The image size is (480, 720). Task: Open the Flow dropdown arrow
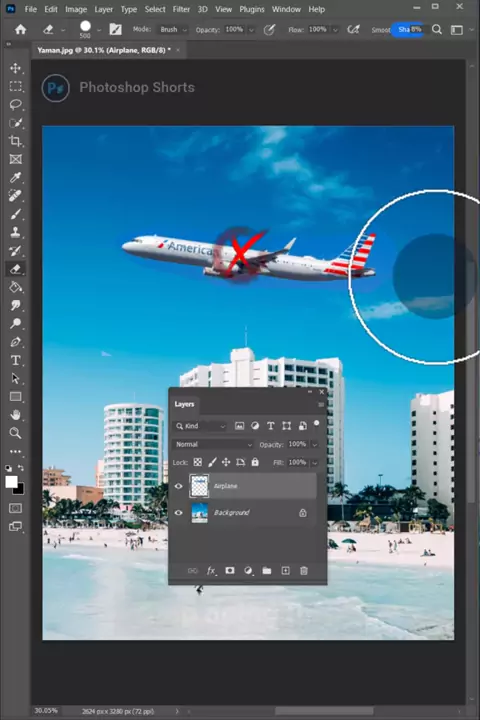(x=335, y=30)
